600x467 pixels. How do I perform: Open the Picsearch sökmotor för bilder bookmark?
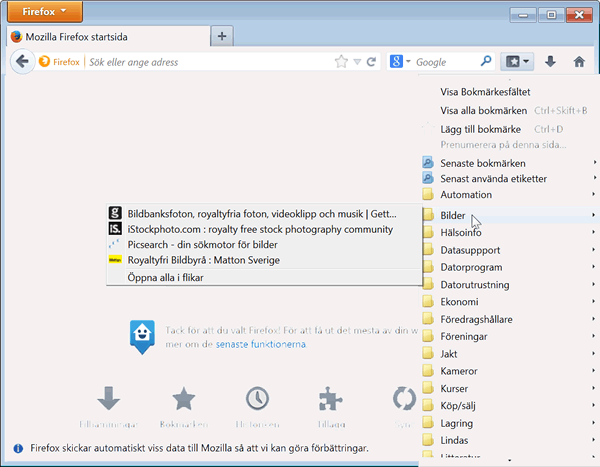click(264, 244)
